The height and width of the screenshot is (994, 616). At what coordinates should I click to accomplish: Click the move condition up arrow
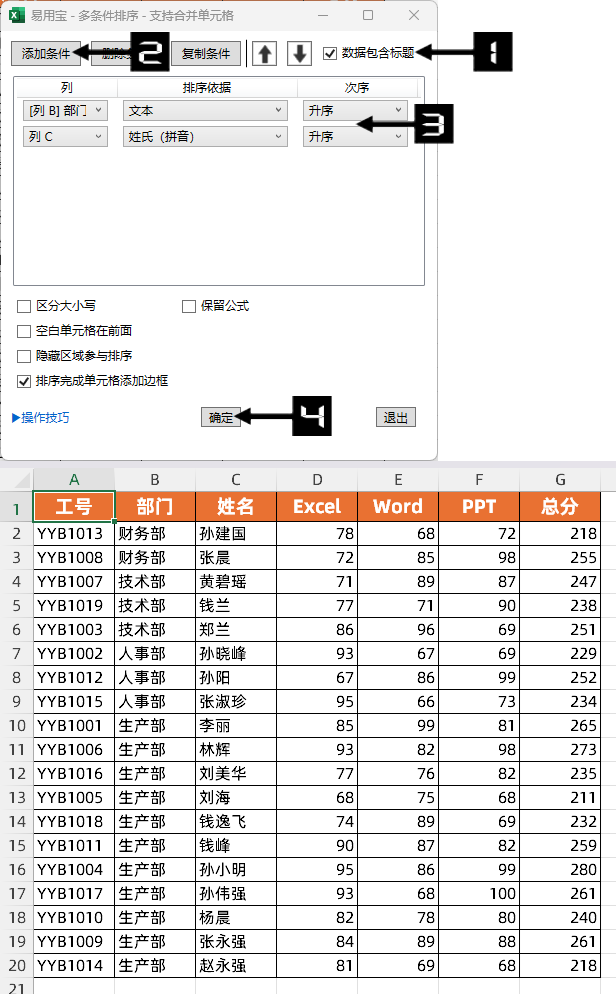tap(264, 54)
